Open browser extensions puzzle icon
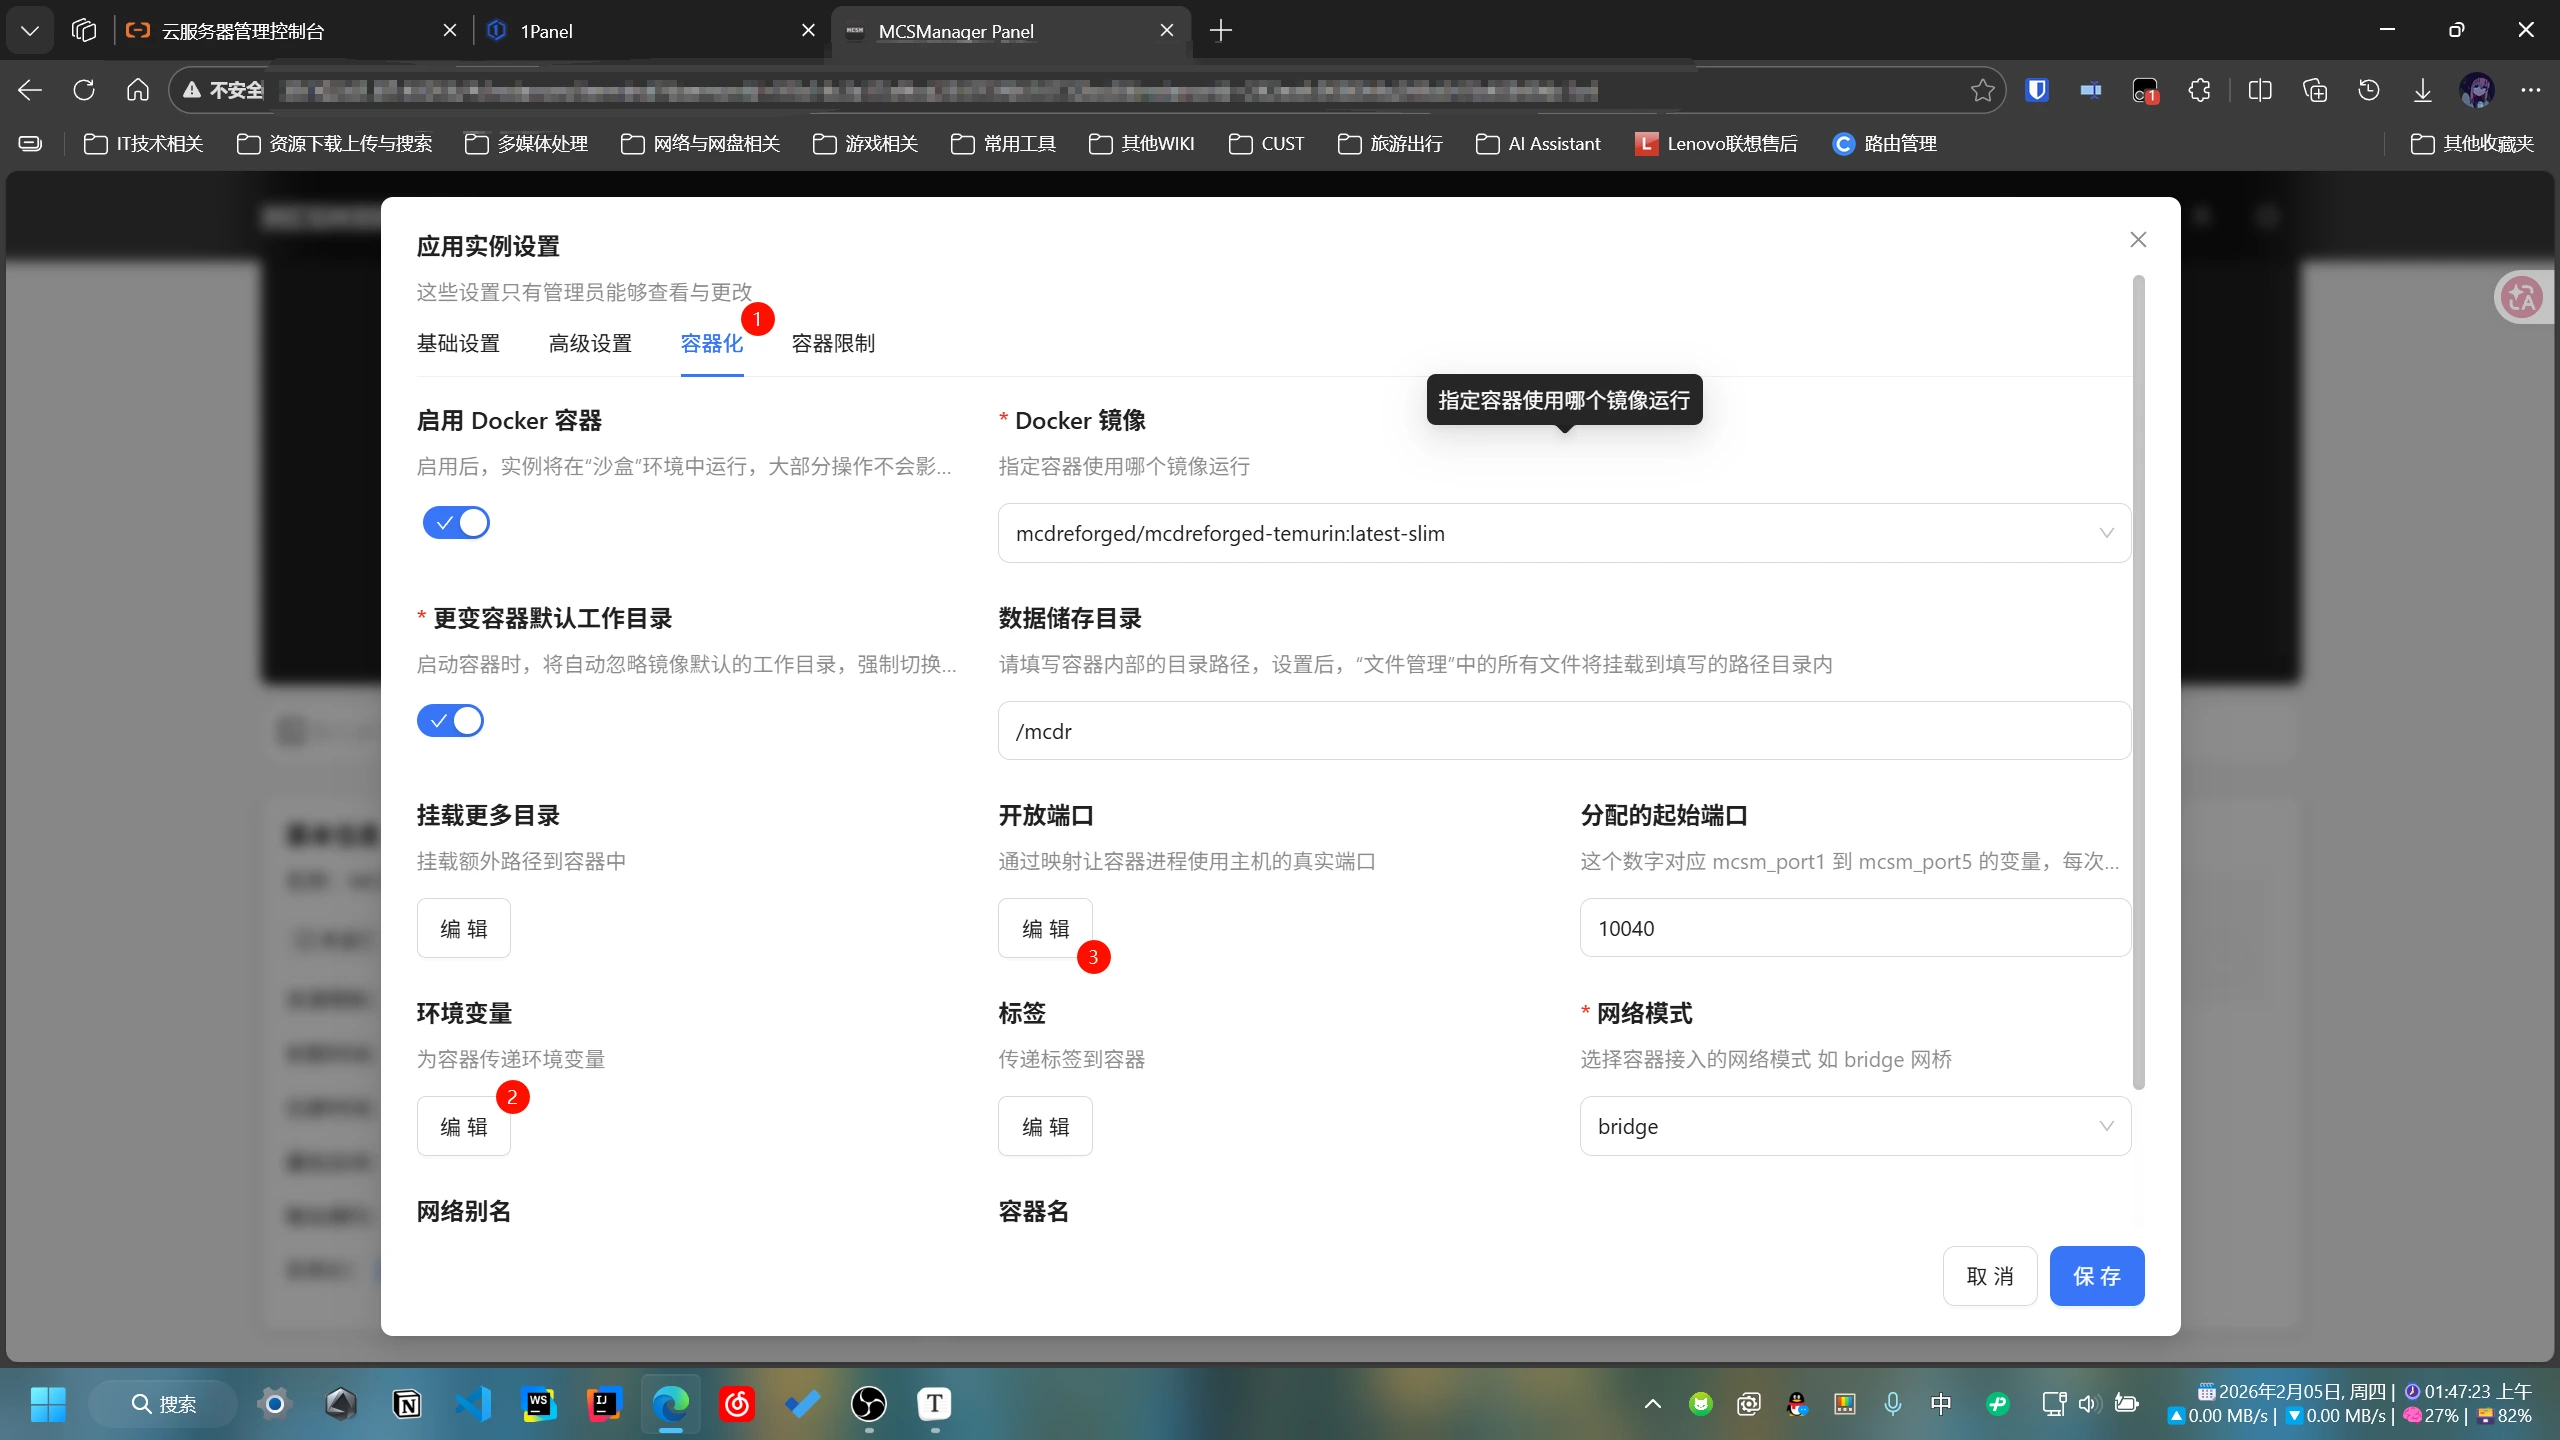The width and height of the screenshot is (2560, 1440). (2199, 90)
